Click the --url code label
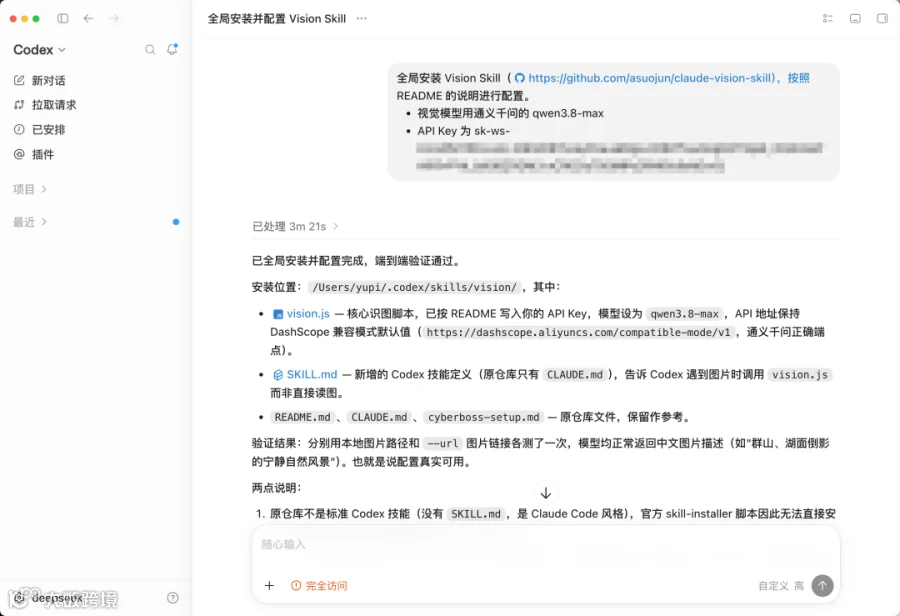900x616 pixels. tap(443, 443)
